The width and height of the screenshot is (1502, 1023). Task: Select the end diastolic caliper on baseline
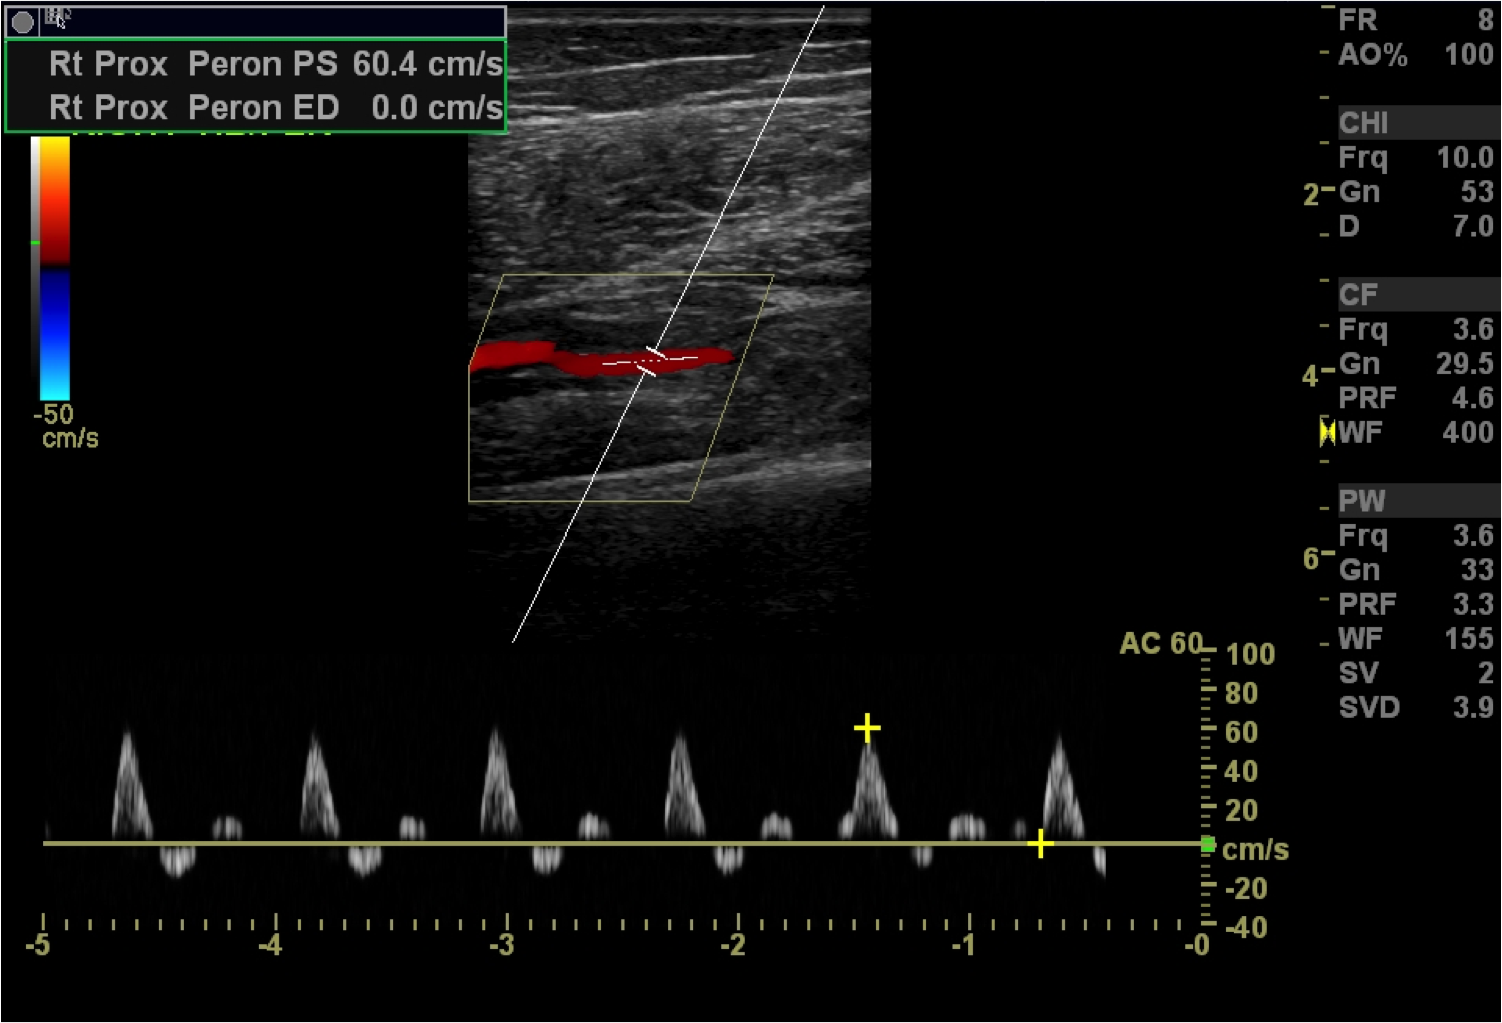1040,844
